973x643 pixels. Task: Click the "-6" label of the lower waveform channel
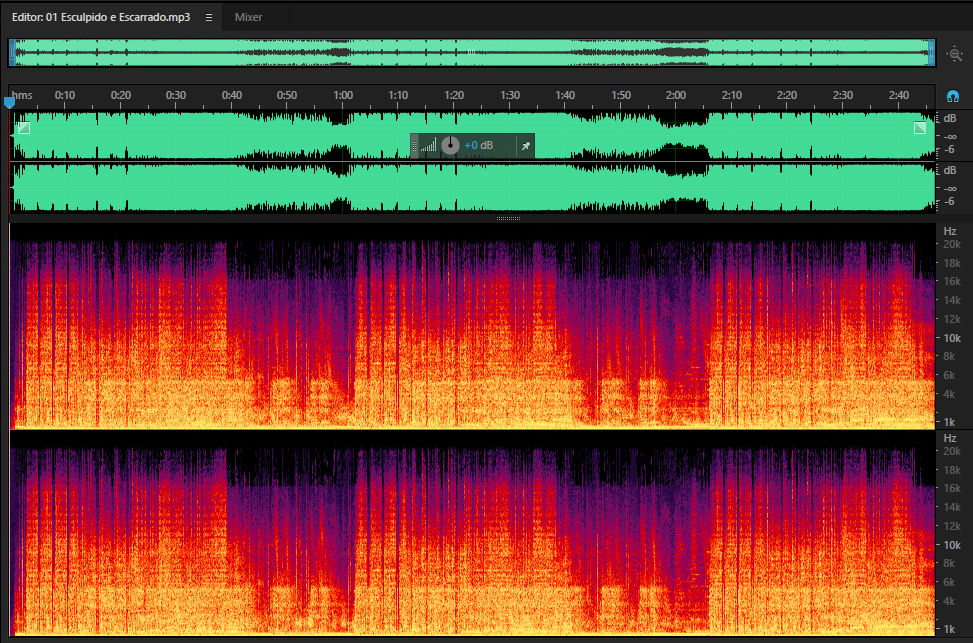point(949,201)
